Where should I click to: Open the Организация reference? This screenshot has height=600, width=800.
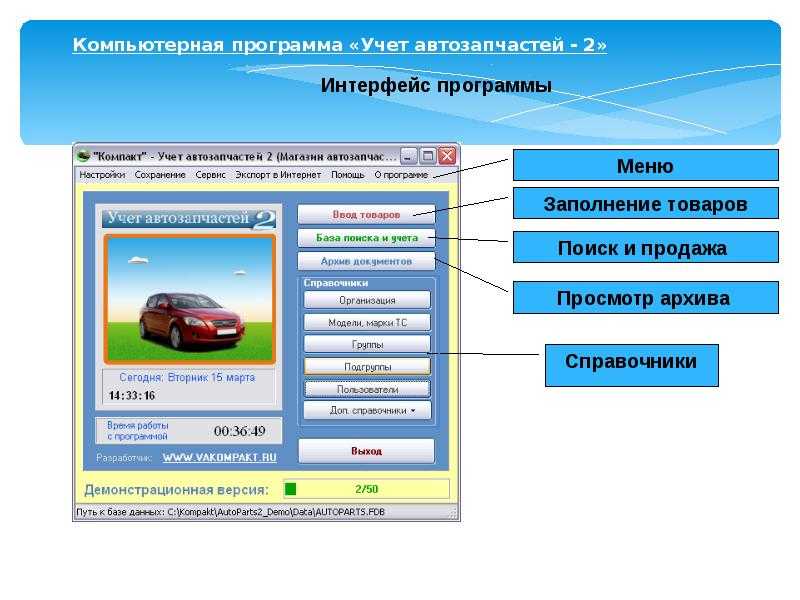pos(367,301)
